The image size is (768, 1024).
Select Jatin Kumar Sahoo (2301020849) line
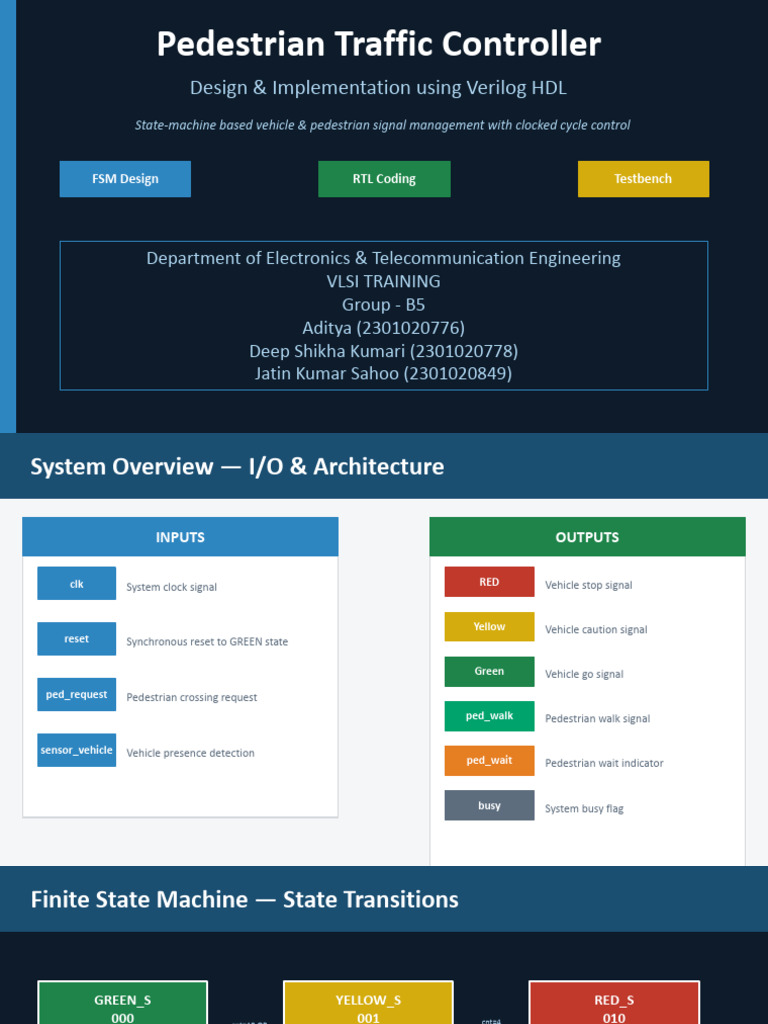click(x=383, y=374)
